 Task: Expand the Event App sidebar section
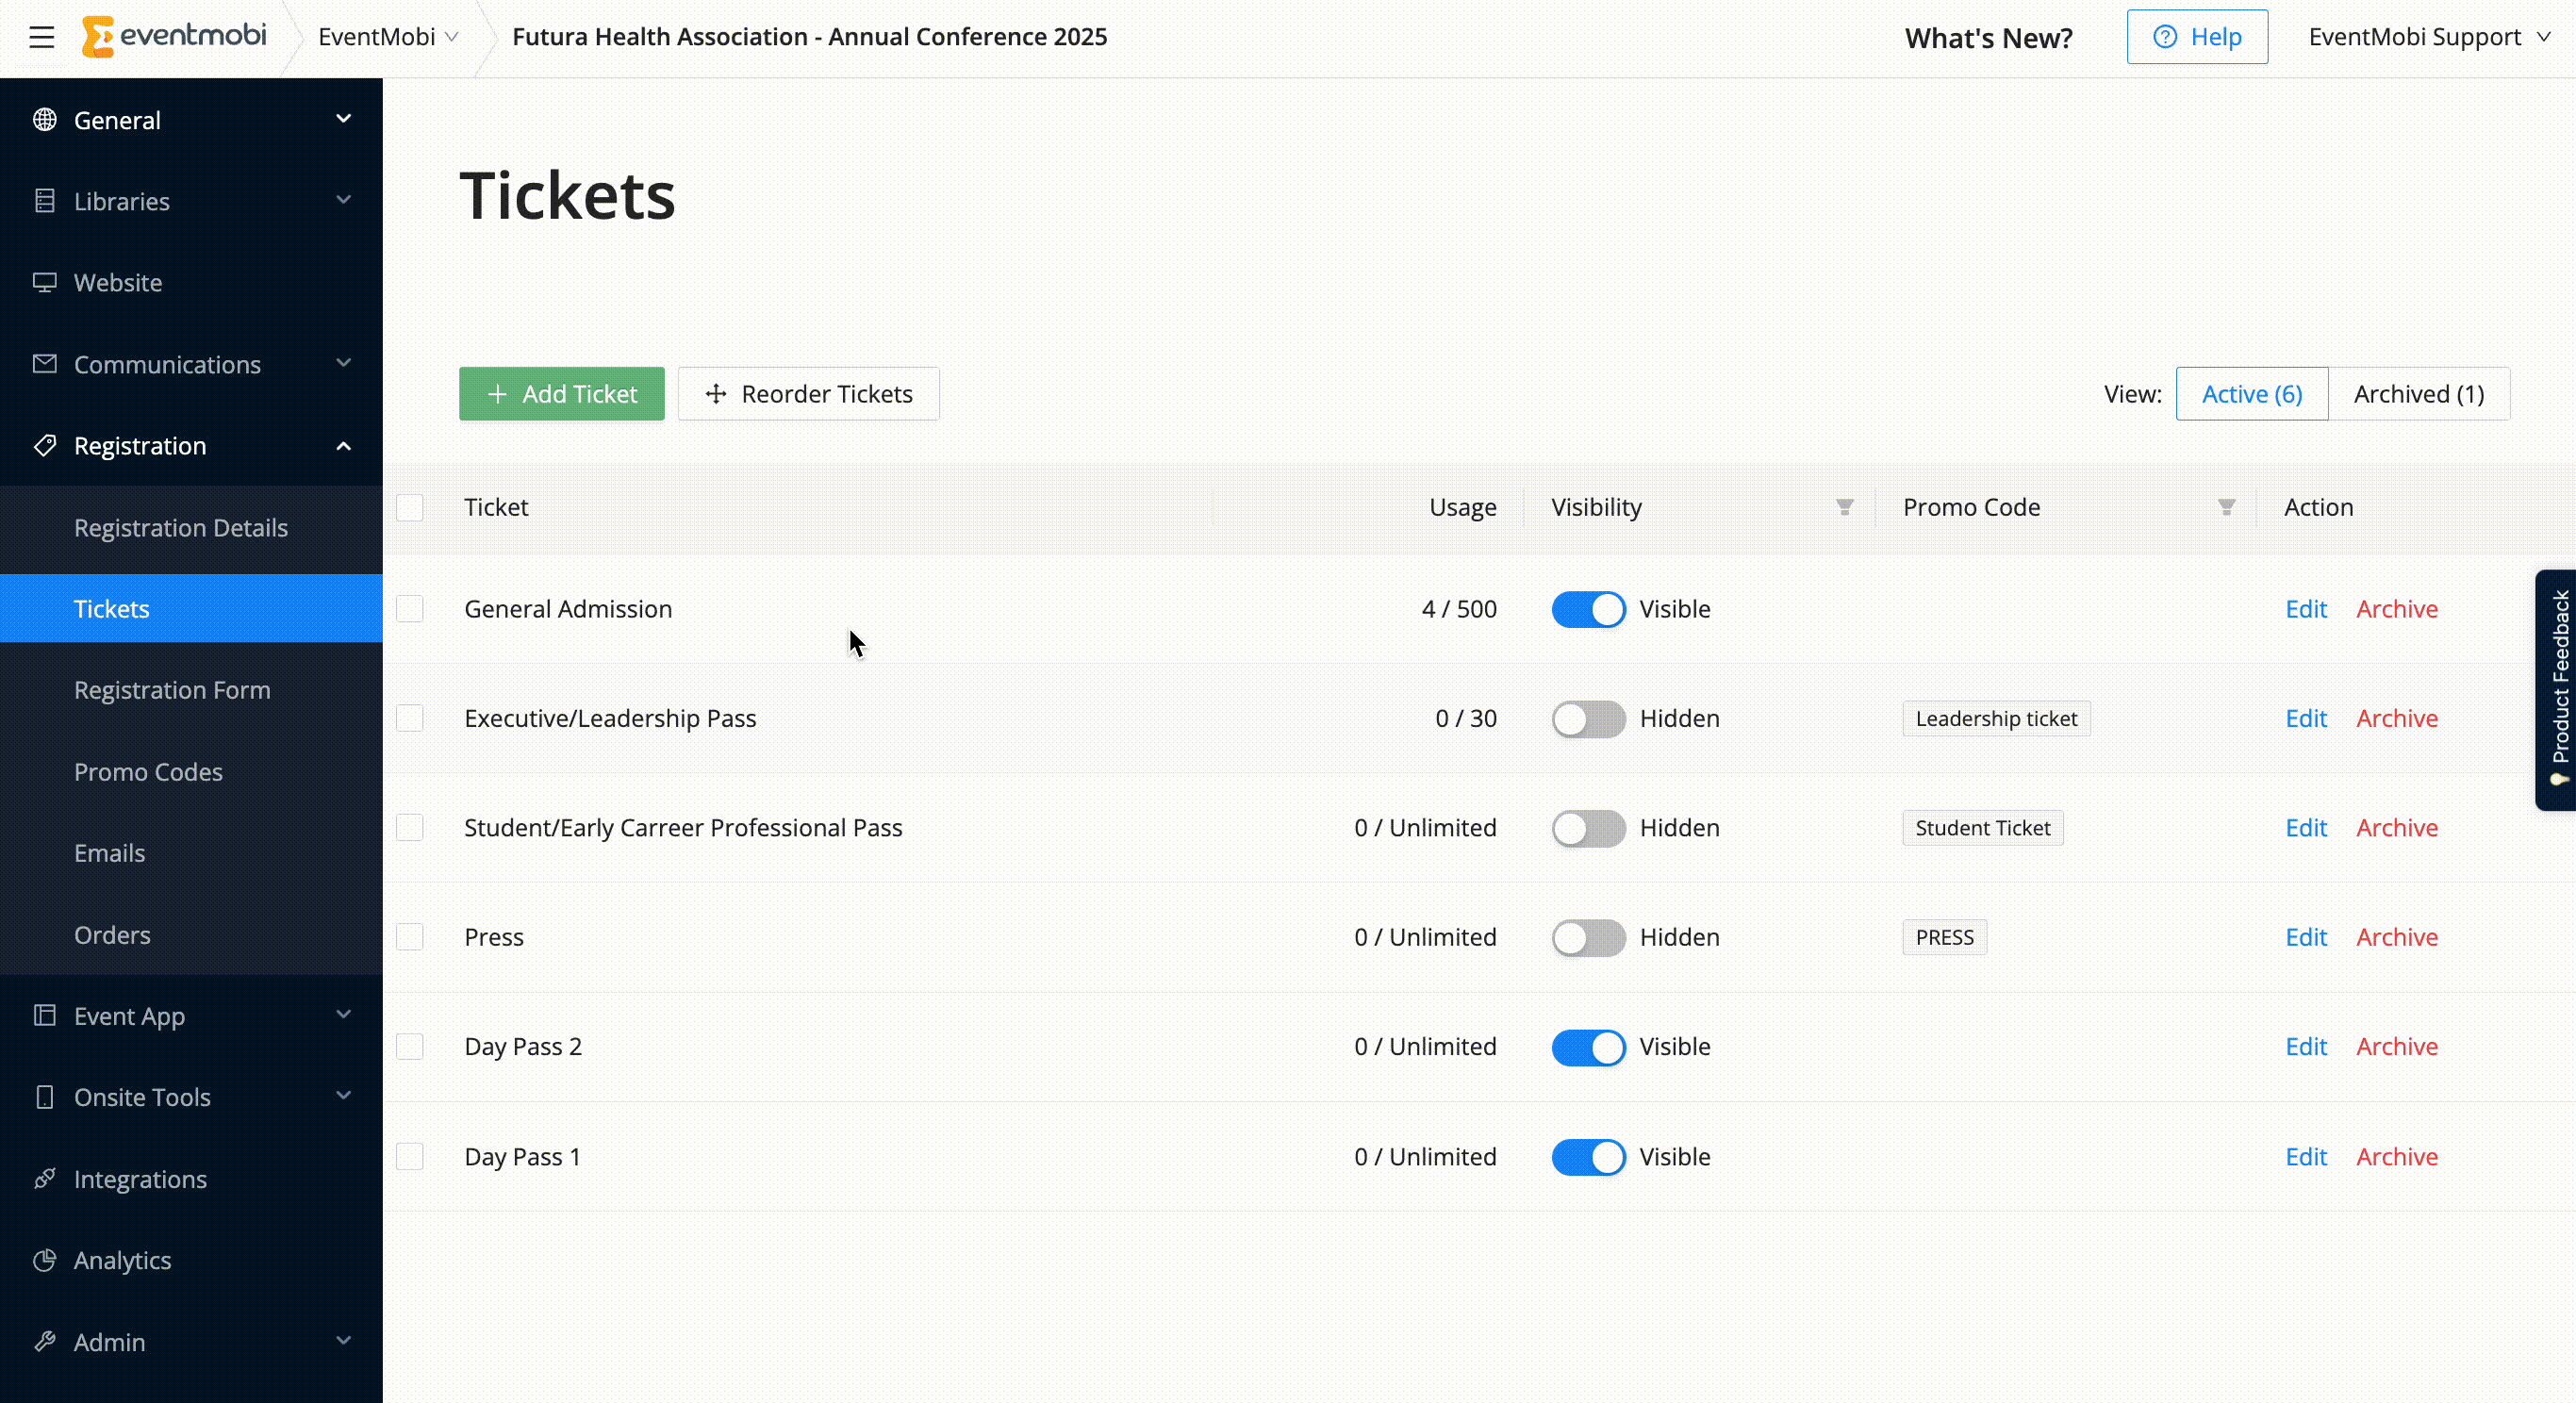[x=343, y=1015]
